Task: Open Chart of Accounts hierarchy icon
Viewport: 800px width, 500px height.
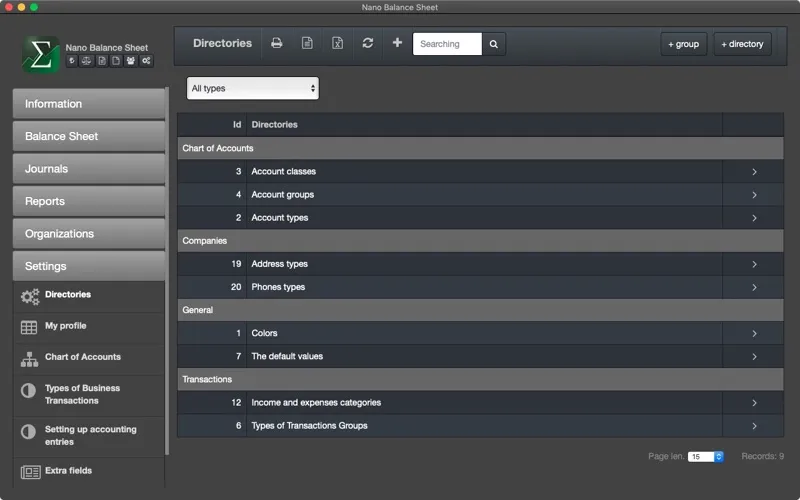Action: click(x=30, y=359)
